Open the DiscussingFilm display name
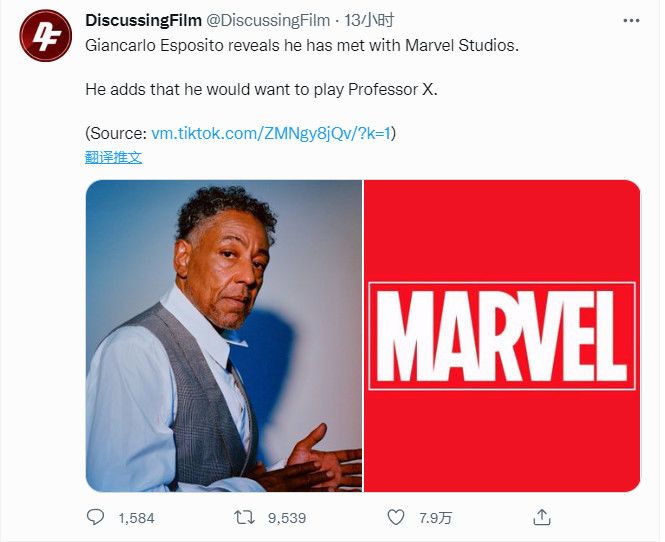 coord(144,21)
